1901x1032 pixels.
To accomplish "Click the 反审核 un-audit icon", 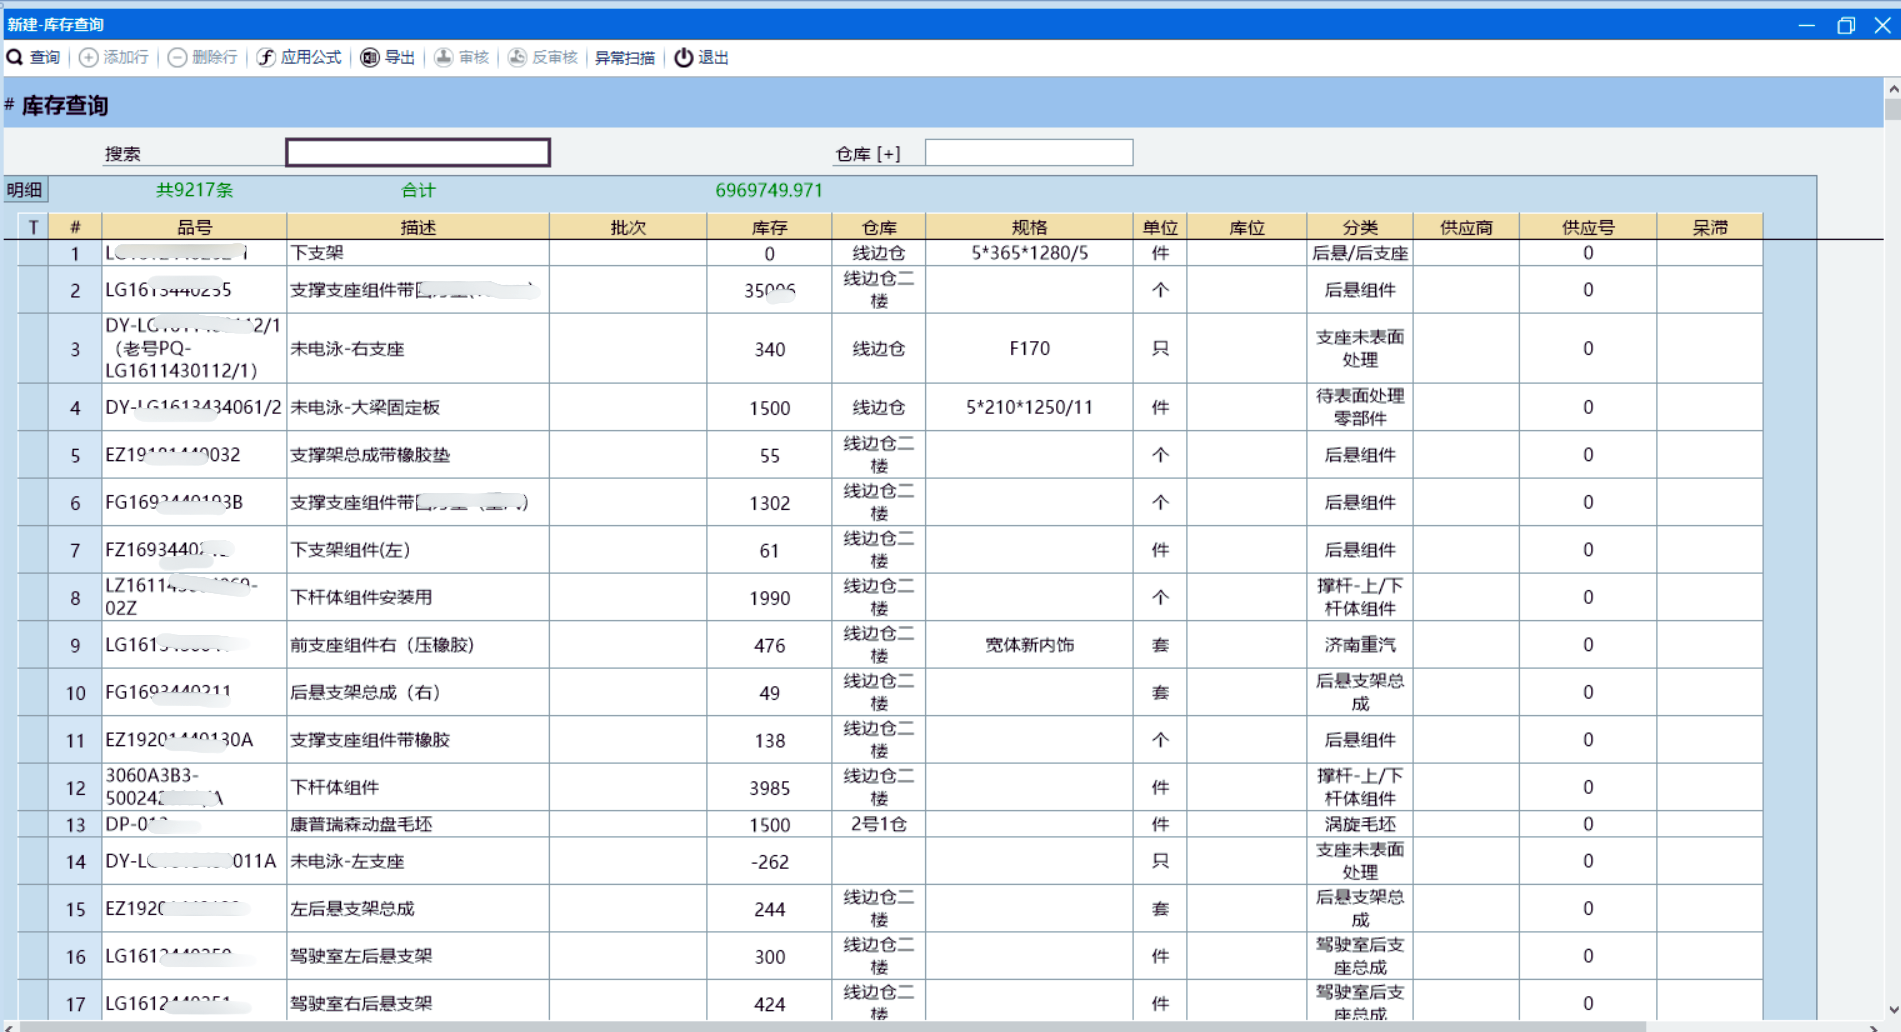I will [x=517, y=58].
